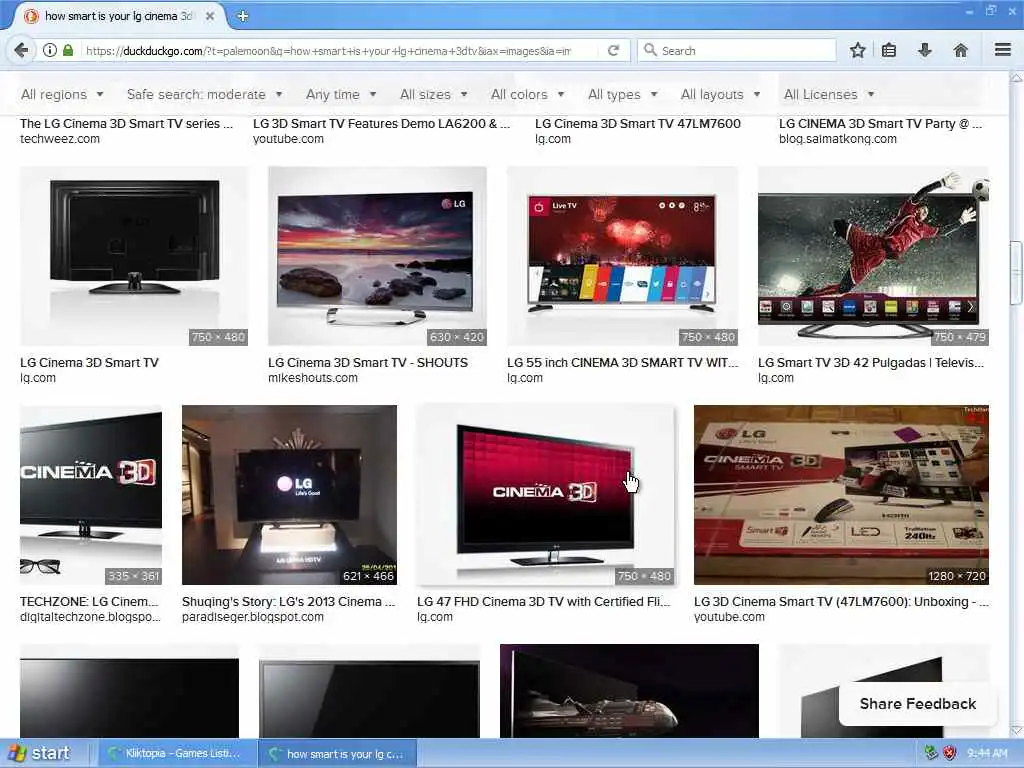Click the paradiseger.blogspot.com source text
This screenshot has width=1024, height=768.
pos(253,617)
